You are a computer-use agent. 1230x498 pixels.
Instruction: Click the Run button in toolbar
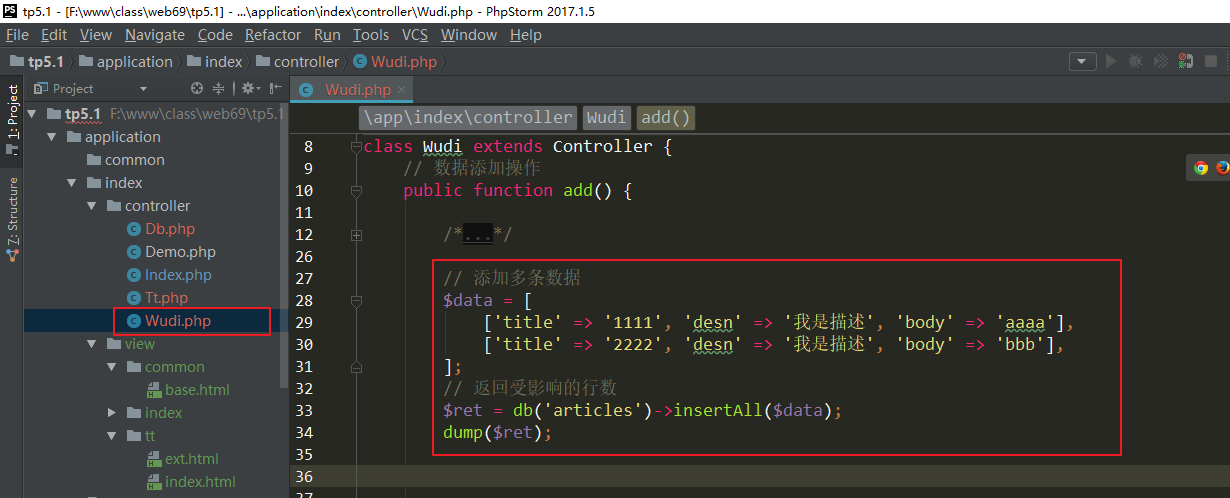tap(1110, 61)
